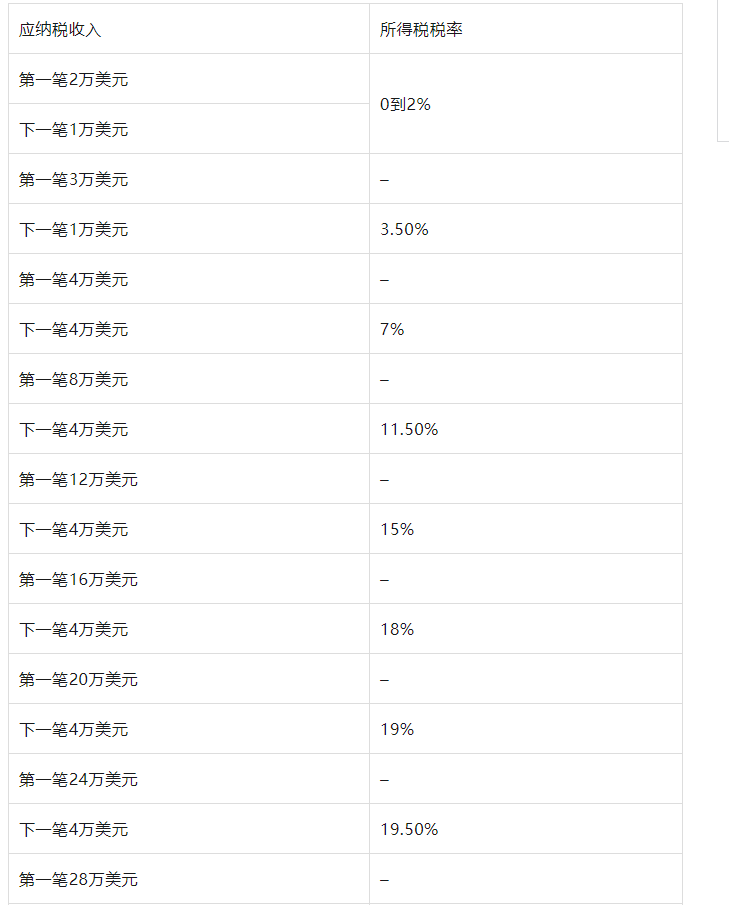
Task: Select the 19.50% rate cell
Action: (x=526, y=829)
